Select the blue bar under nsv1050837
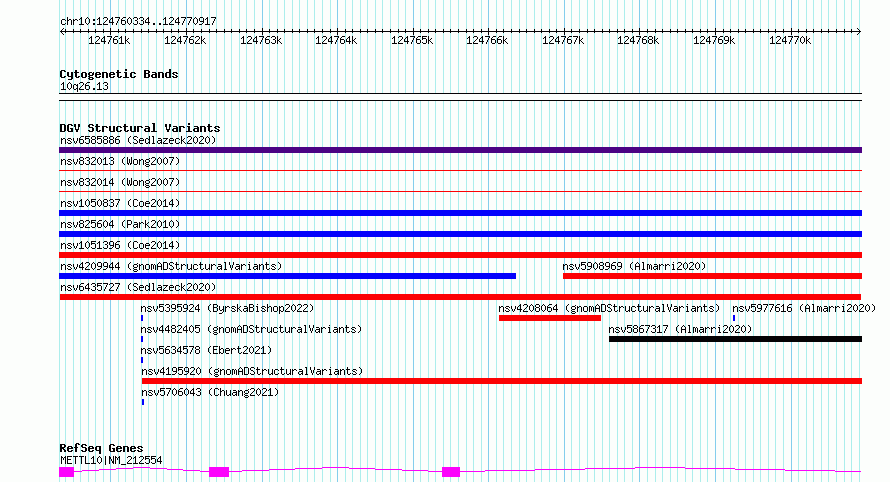The height and width of the screenshot is (482, 890). pyautogui.click(x=460, y=213)
